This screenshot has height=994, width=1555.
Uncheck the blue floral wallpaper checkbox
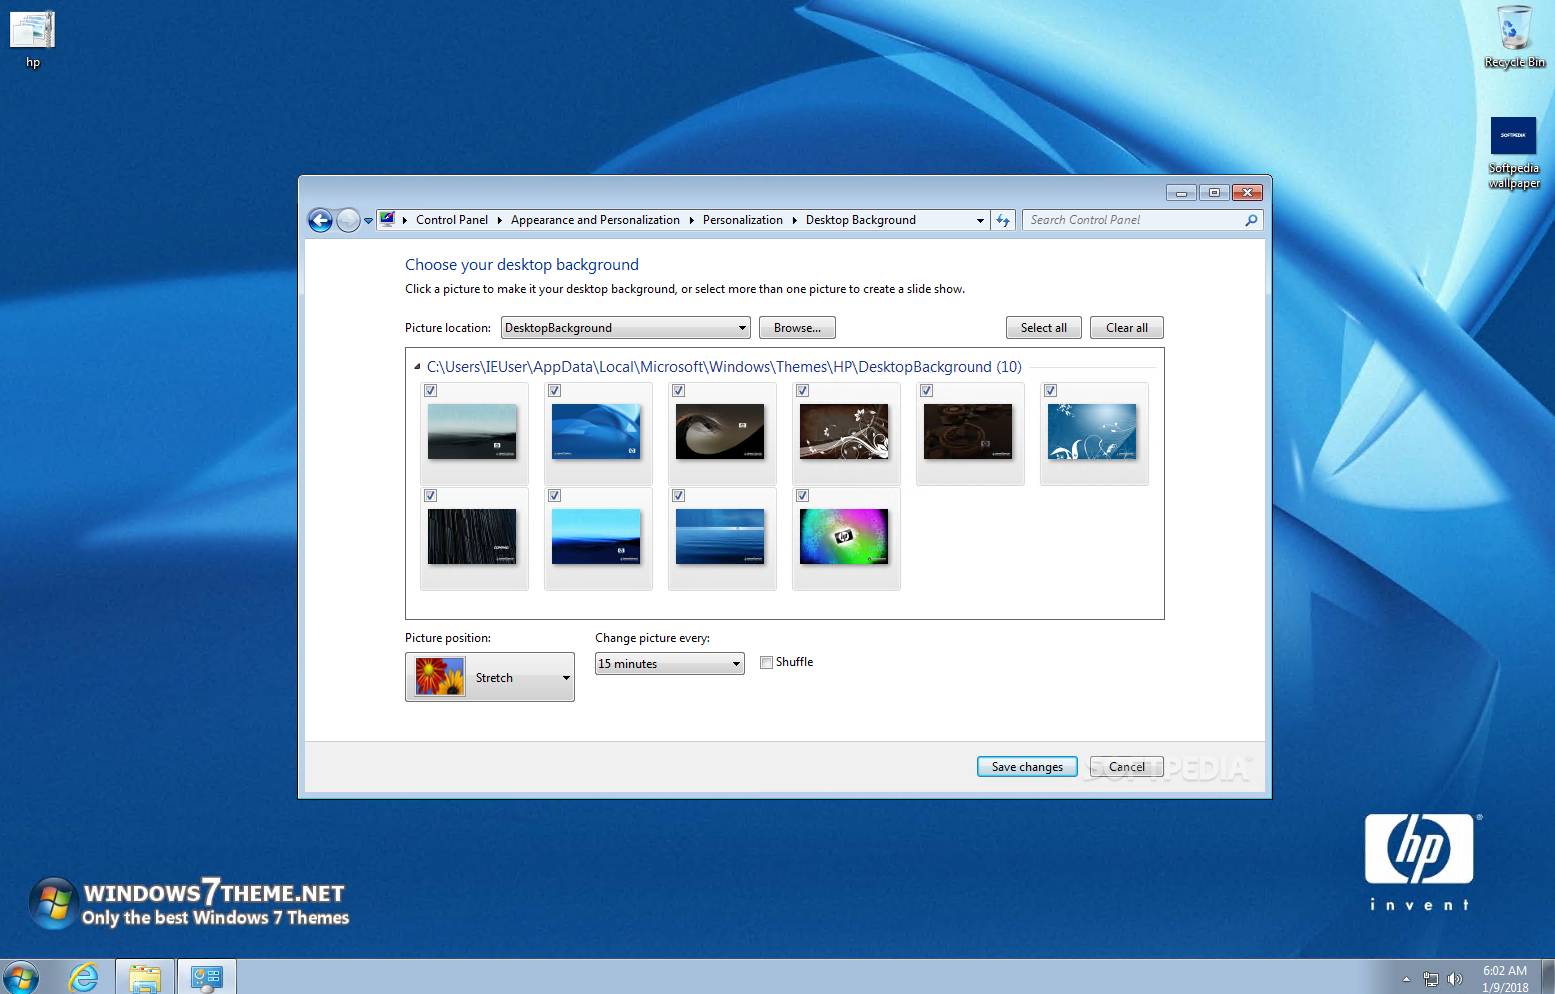coord(1051,391)
